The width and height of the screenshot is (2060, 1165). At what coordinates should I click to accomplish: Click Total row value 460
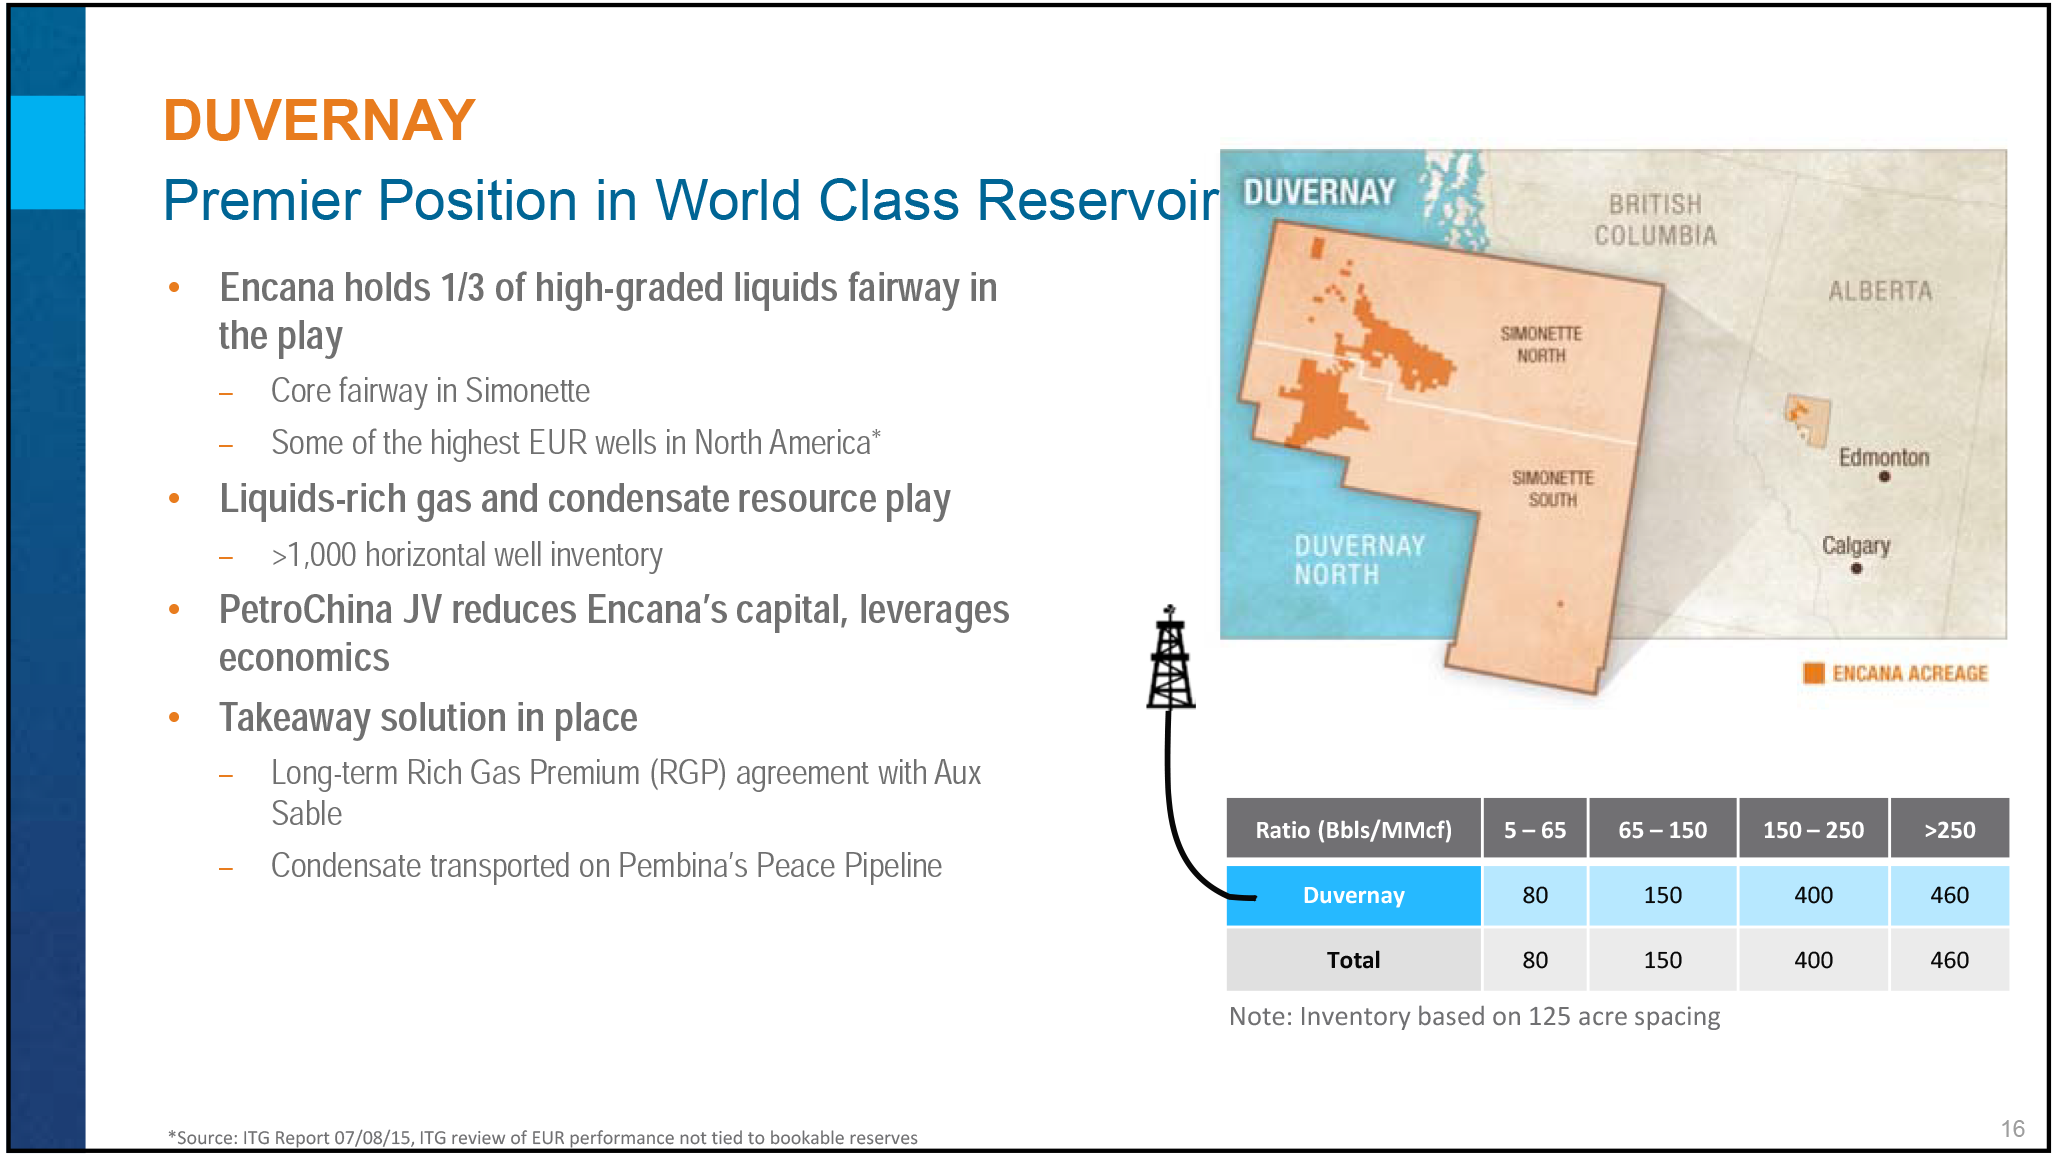[x=1950, y=960]
